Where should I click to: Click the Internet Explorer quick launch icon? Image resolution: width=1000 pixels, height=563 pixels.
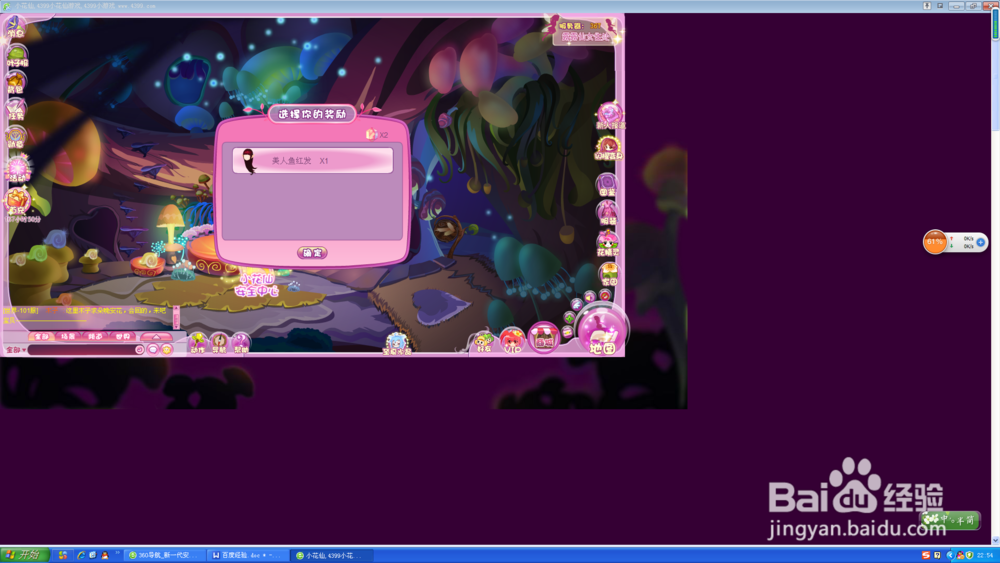[81, 555]
